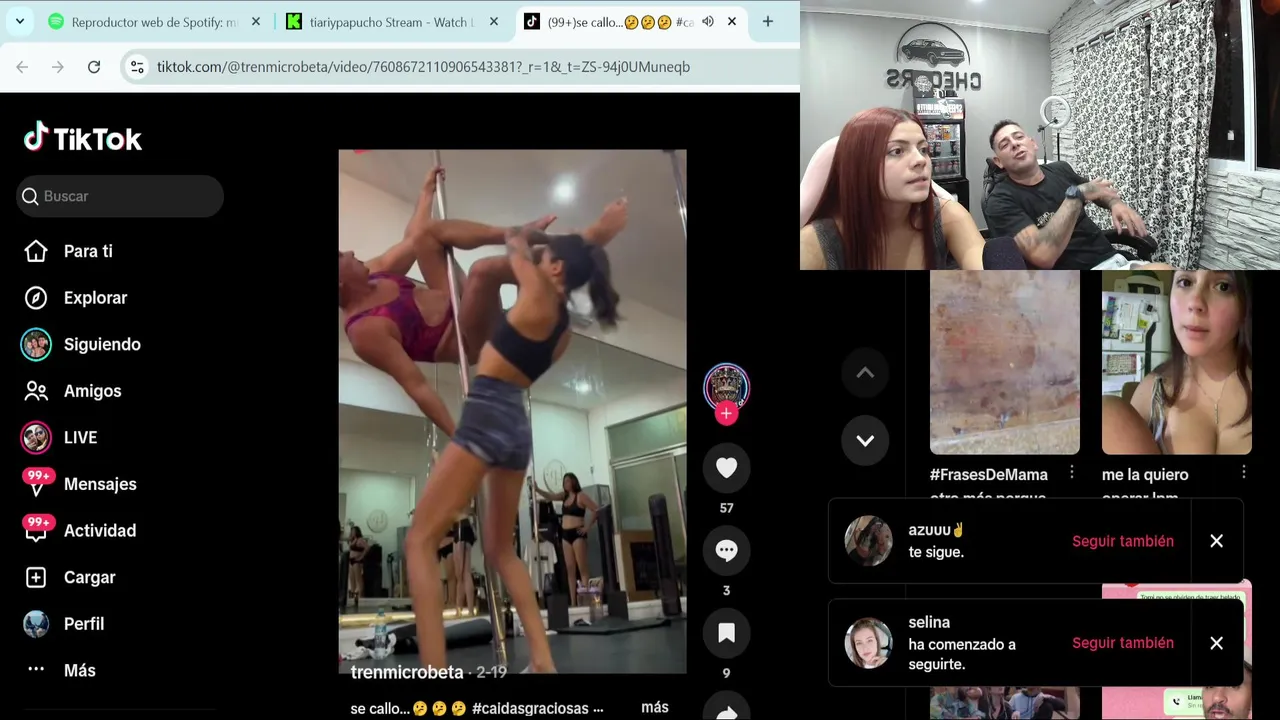Go to previous video with up chevron
This screenshot has height=720, width=1280.
(865, 373)
